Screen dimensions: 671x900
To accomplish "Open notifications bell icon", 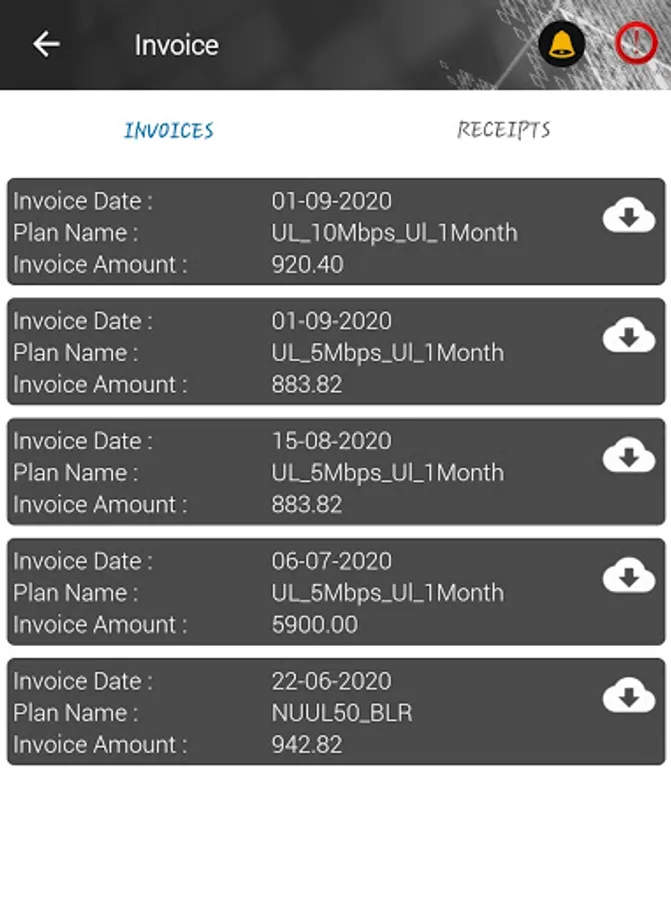I will pos(561,44).
